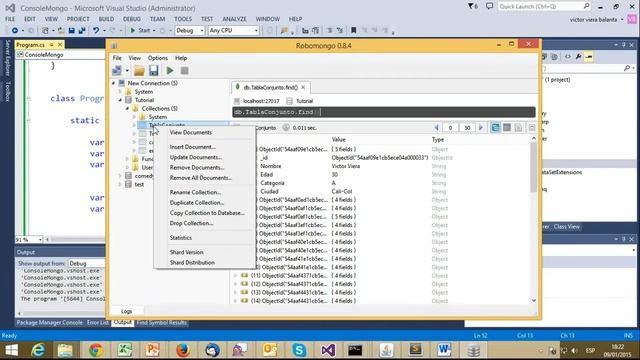
Task: Open Visual Studio from the taskbar
Action: click(328, 350)
